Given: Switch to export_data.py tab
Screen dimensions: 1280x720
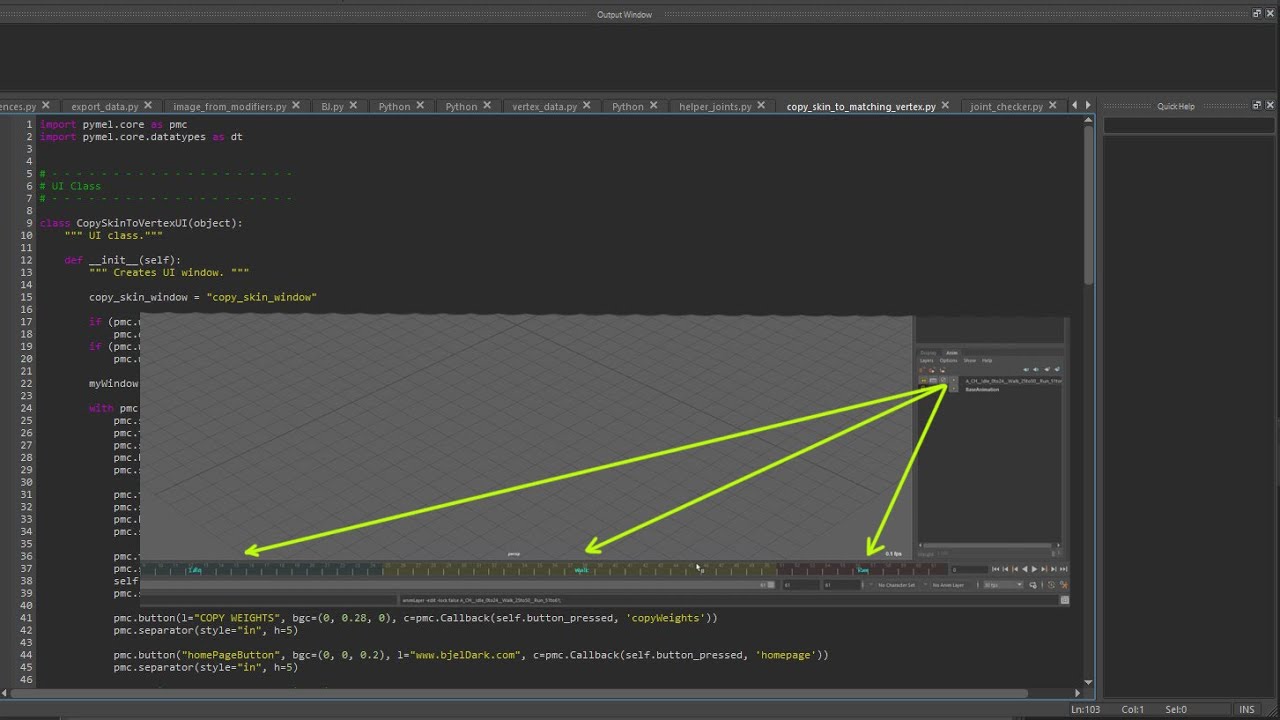Looking at the screenshot, I should 104,106.
